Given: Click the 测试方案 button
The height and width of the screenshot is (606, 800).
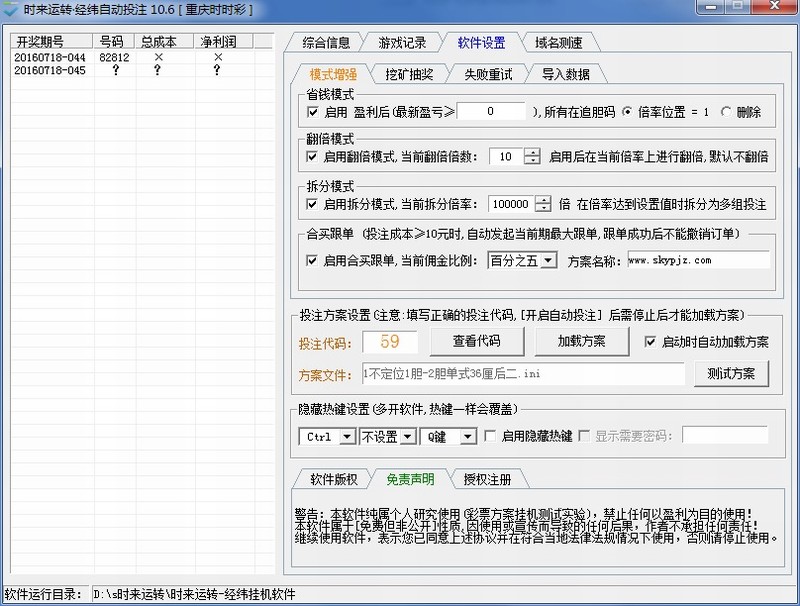Looking at the screenshot, I should [731, 374].
